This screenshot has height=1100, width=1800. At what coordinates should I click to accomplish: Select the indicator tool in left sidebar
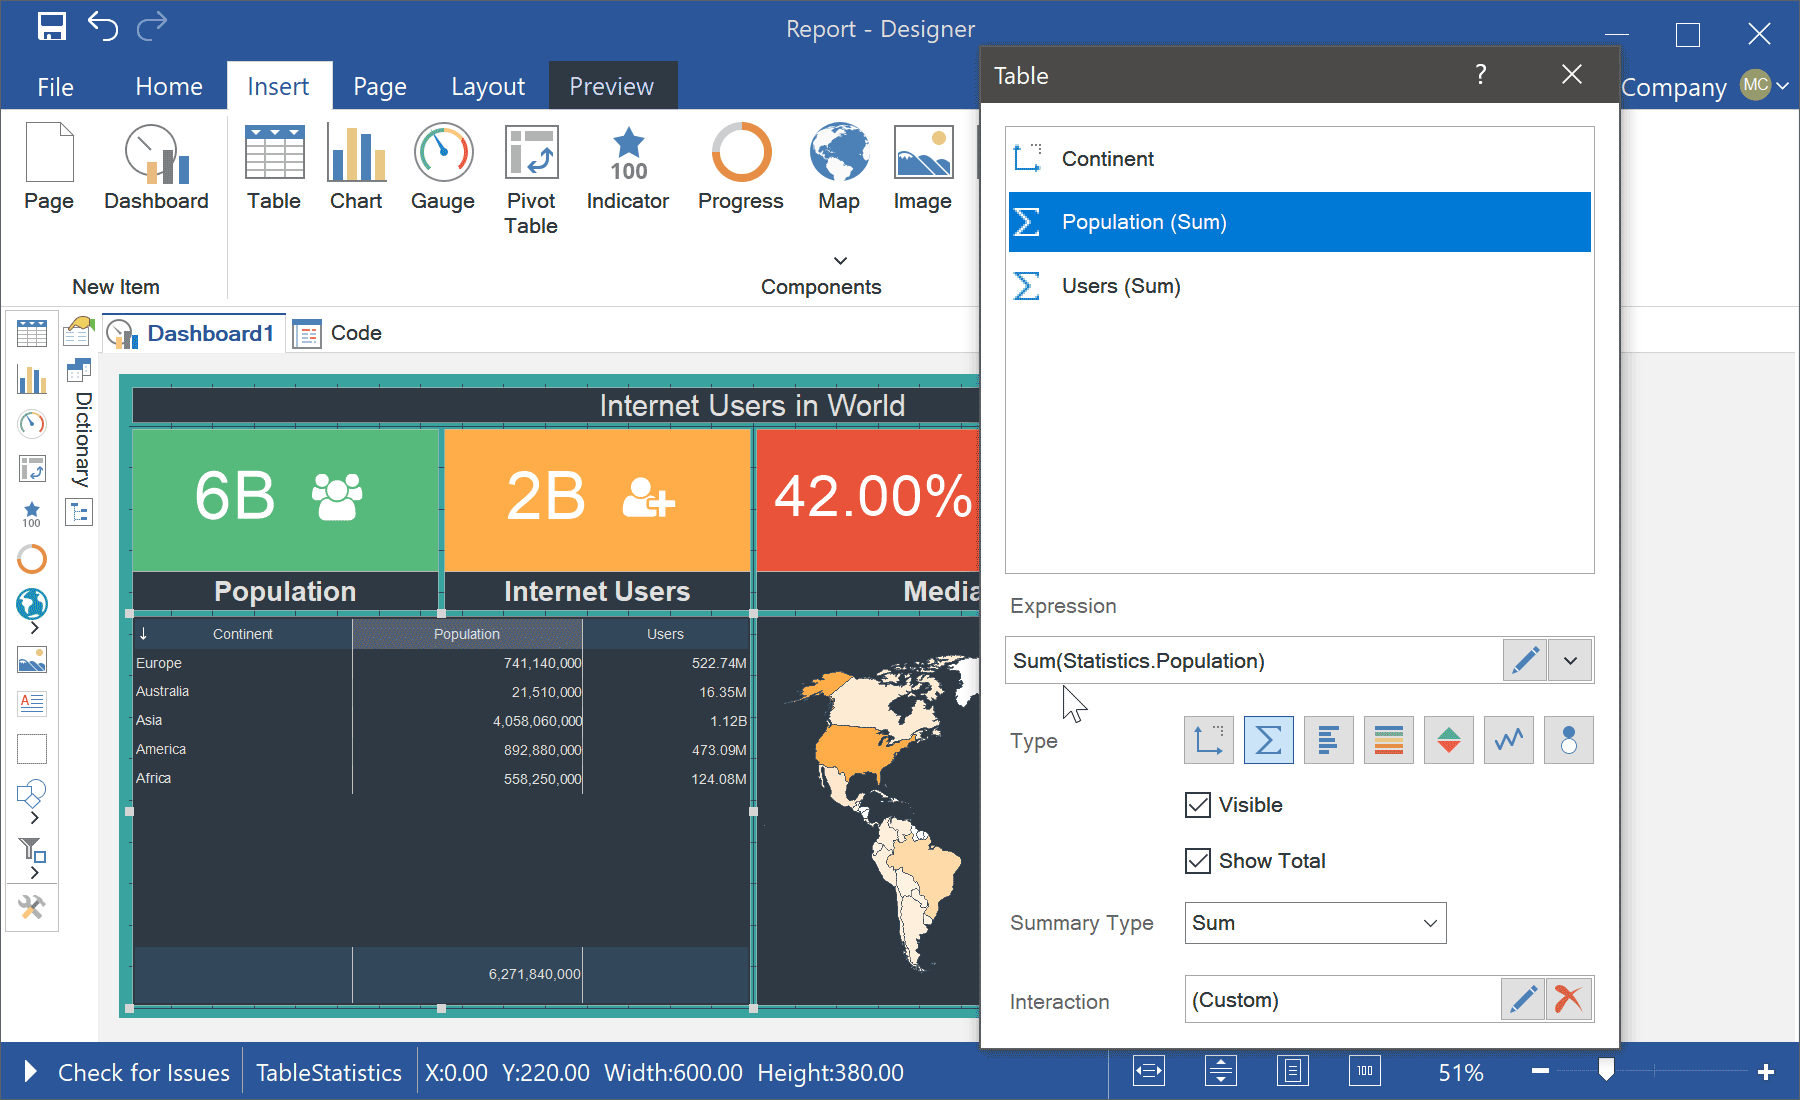32,514
